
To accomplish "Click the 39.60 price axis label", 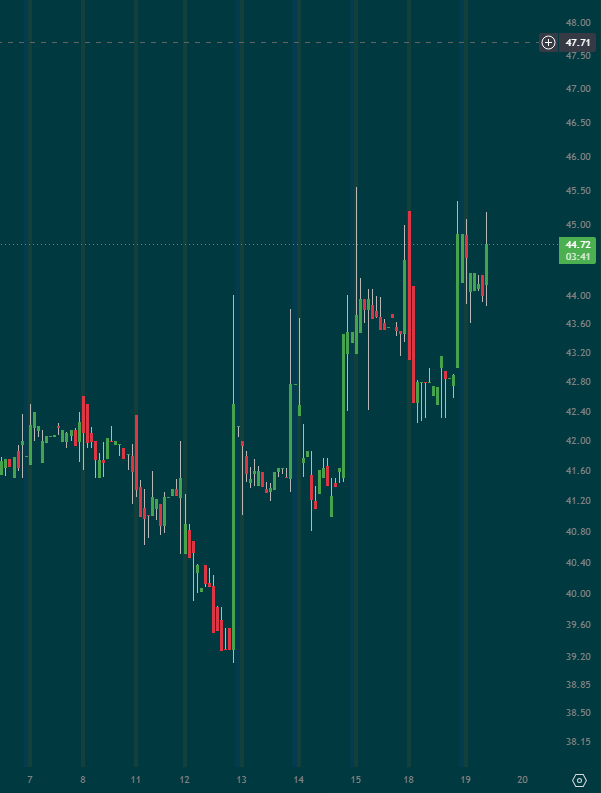I will (x=578, y=625).
